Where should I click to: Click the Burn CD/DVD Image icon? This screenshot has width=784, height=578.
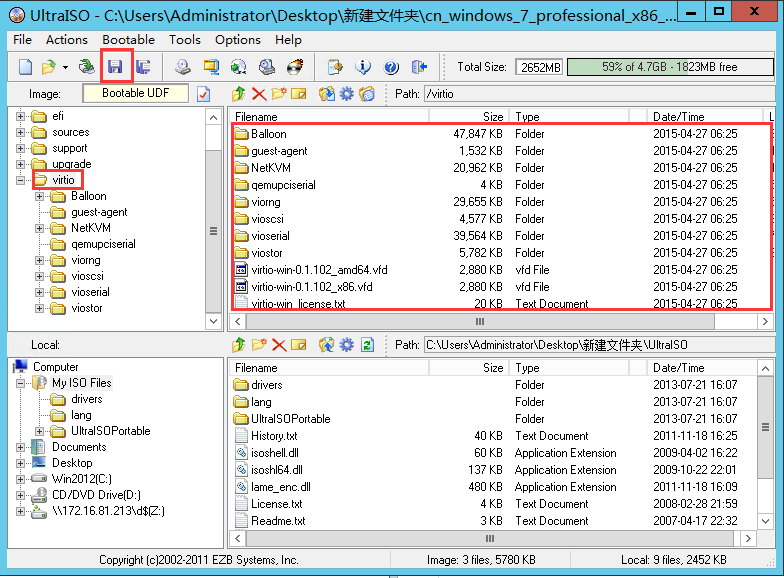click(295, 66)
